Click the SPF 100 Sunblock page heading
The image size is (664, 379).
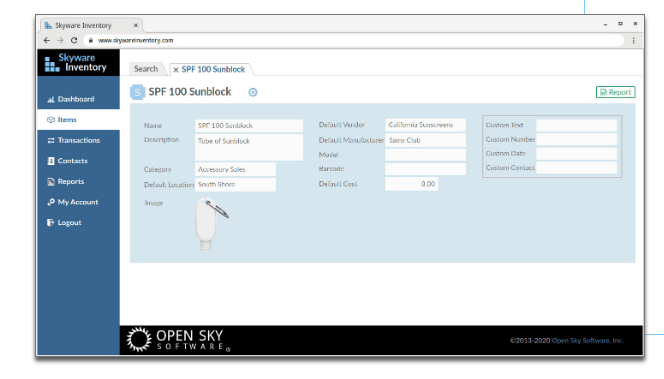click(x=190, y=92)
